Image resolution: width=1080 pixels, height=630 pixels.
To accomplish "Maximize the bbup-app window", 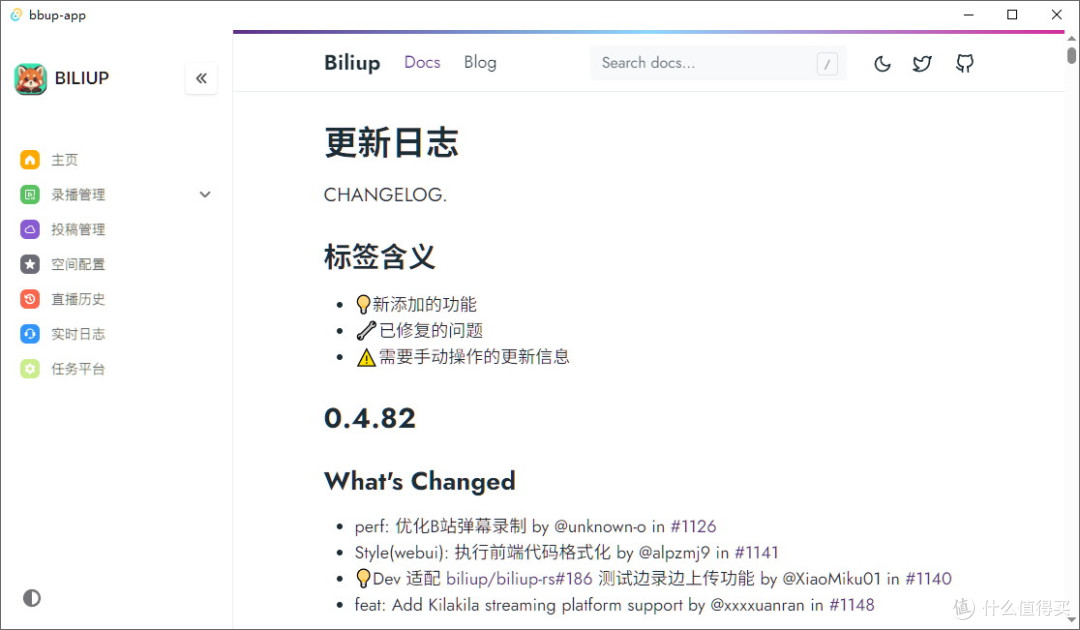I will [x=1012, y=14].
